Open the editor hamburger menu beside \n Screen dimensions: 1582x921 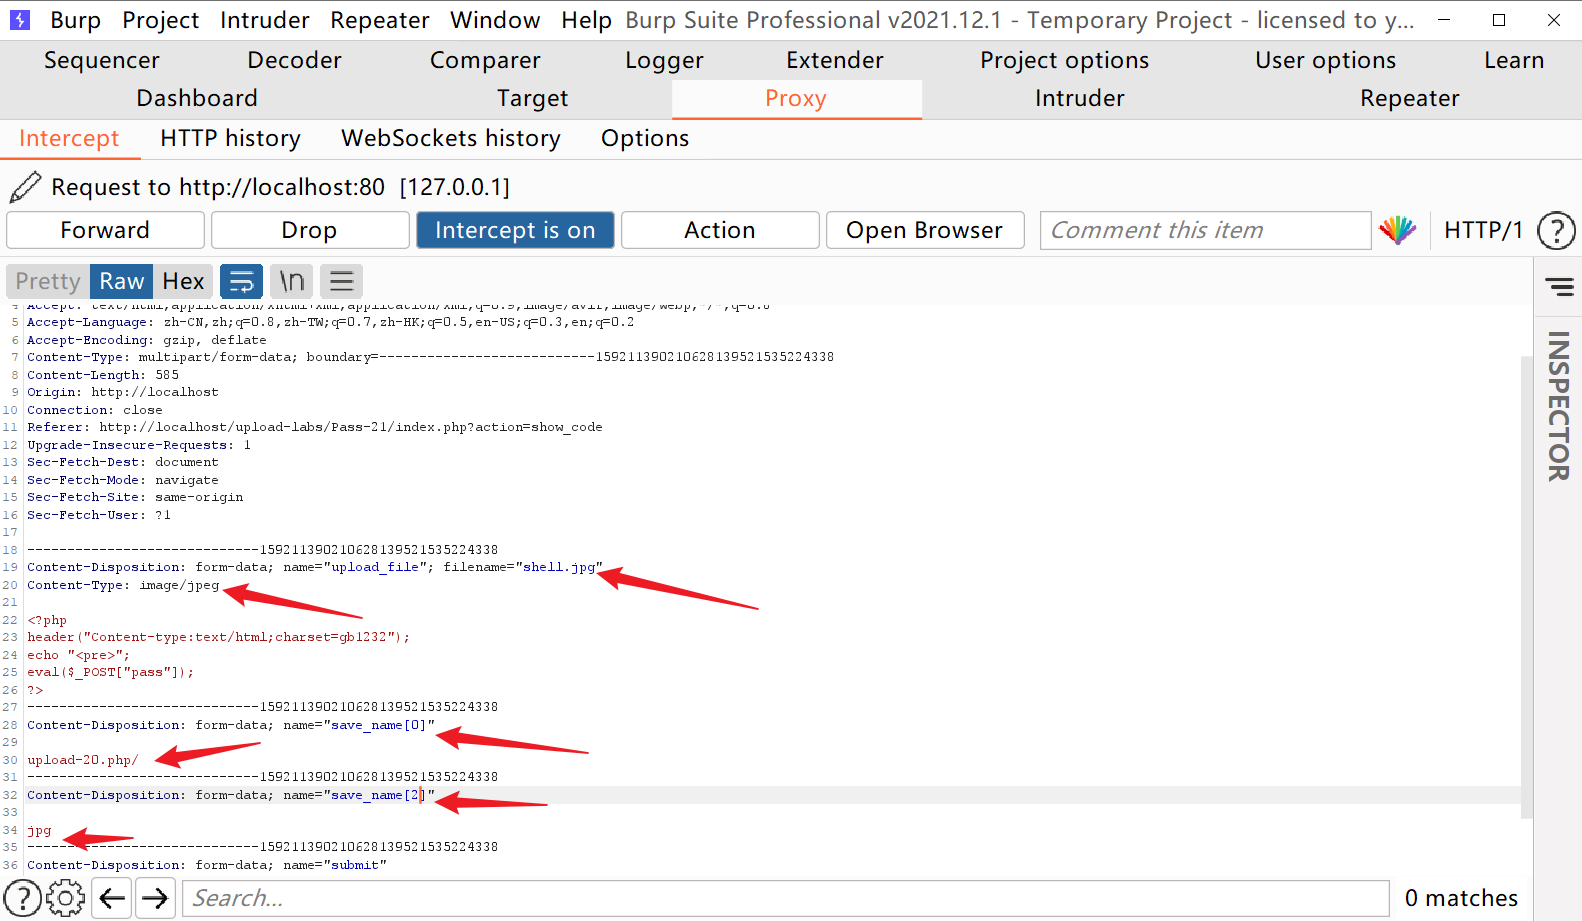pos(341,282)
